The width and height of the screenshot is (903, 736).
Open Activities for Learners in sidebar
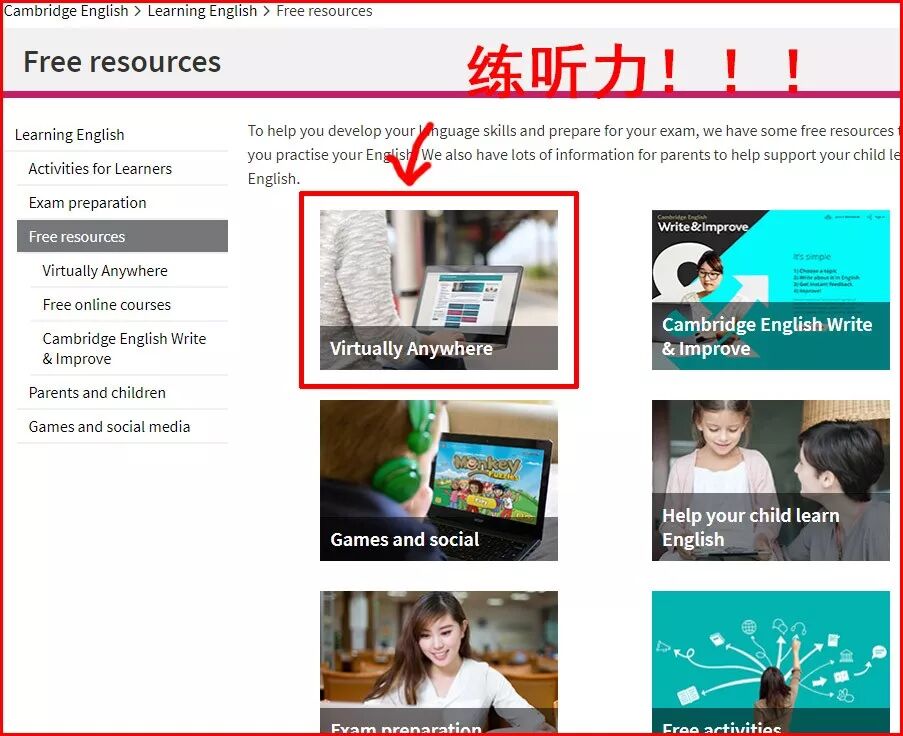[100, 169]
